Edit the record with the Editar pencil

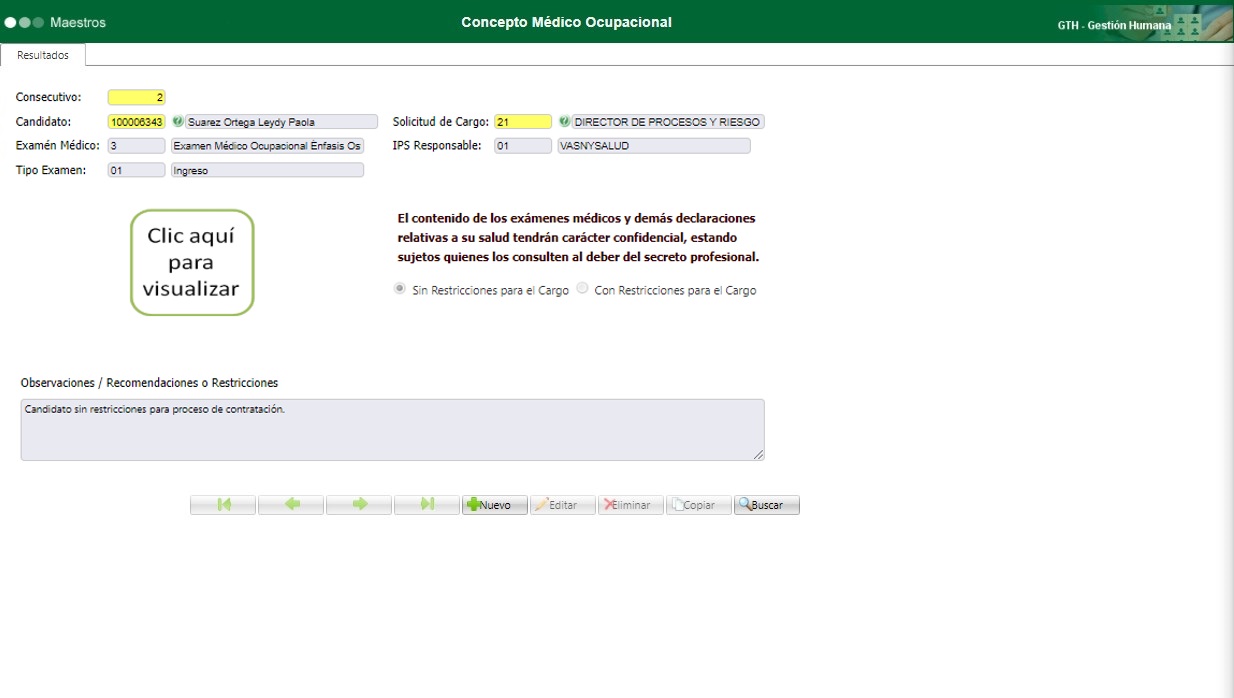pos(562,504)
